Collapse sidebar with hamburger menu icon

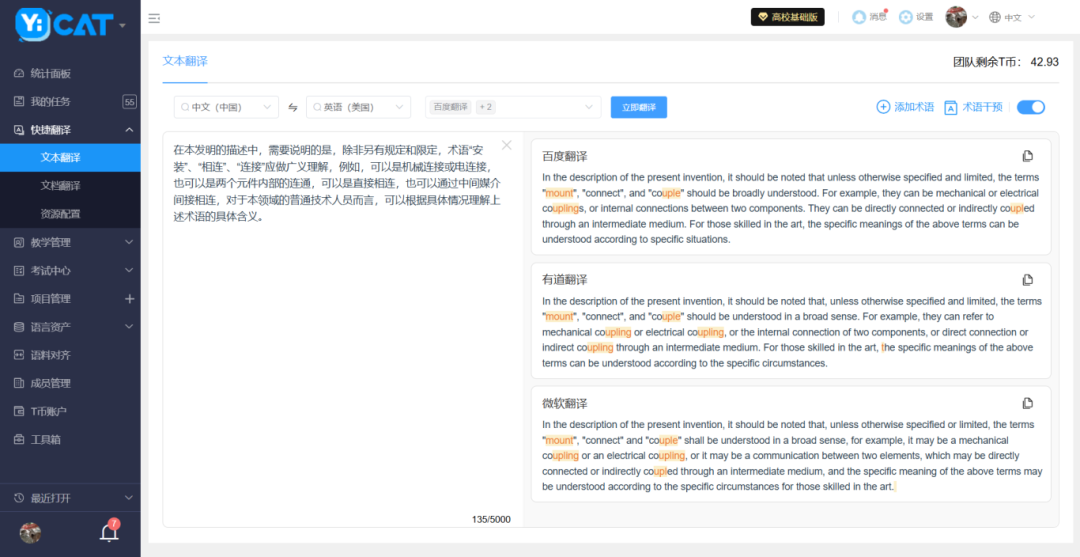pyautogui.click(x=154, y=19)
